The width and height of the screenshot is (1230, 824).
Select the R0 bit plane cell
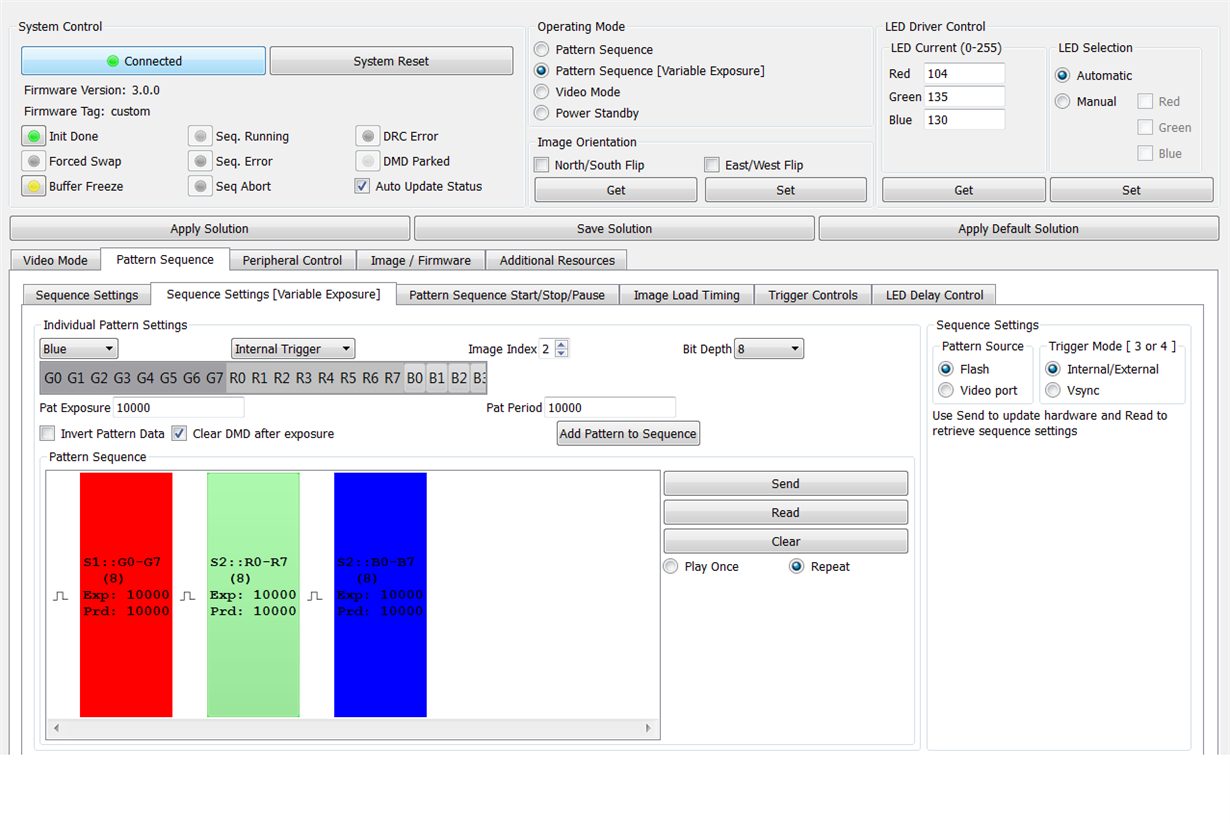click(x=237, y=378)
